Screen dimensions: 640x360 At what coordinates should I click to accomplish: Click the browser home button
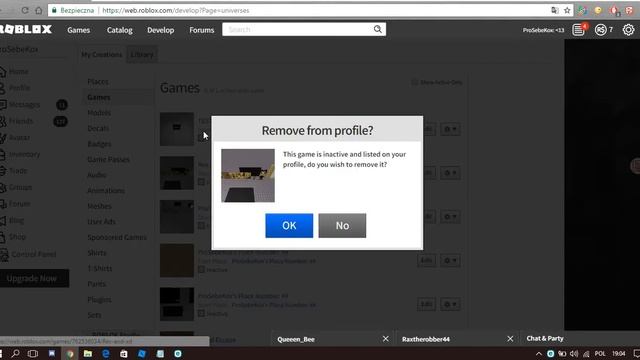(x=38, y=11)
